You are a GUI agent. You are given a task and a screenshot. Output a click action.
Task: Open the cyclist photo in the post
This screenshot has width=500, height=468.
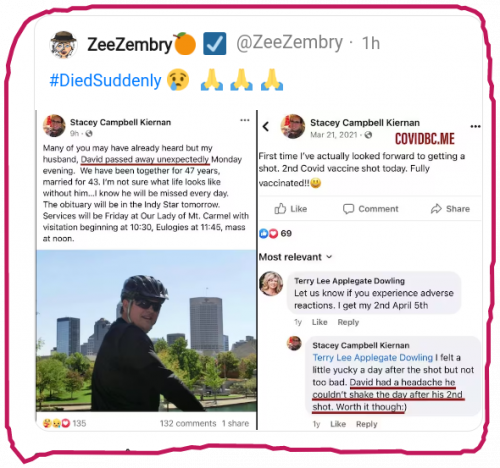tap(146, 330)
